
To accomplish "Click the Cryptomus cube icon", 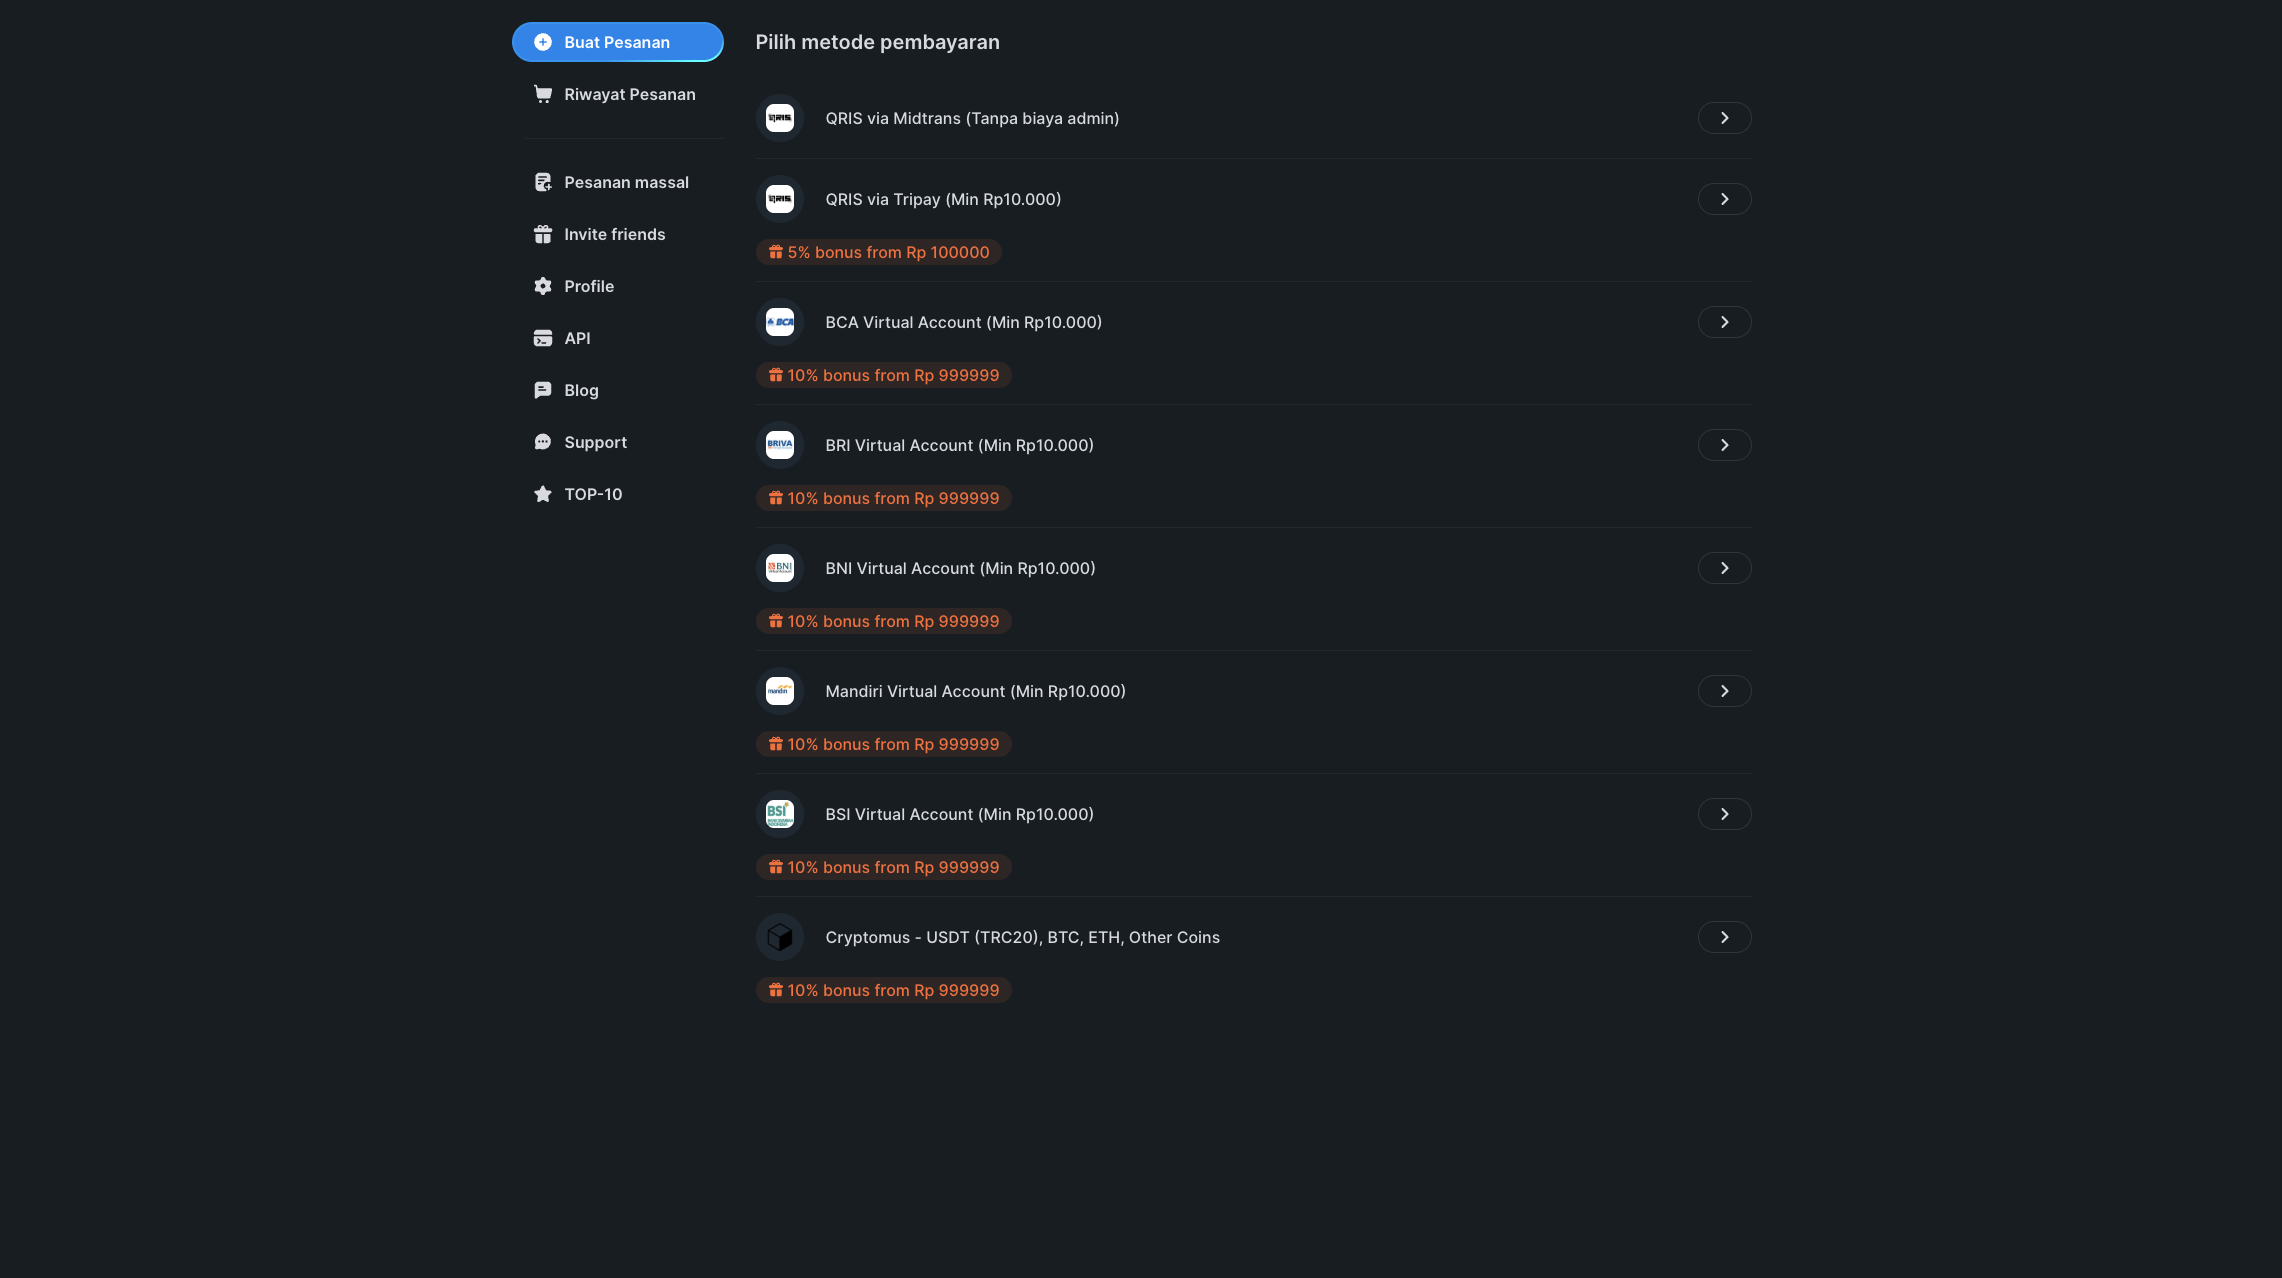I will click(779, 937).
